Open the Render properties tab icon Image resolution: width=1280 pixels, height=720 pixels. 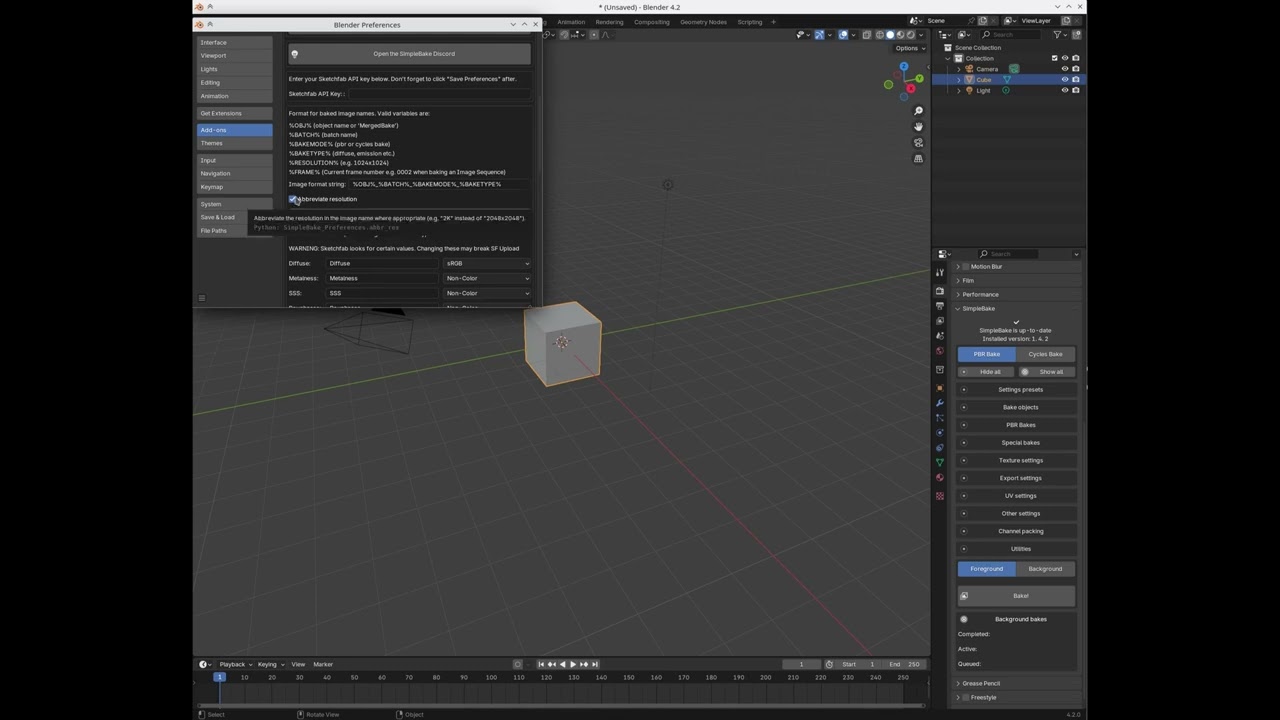tap(939, 291)
